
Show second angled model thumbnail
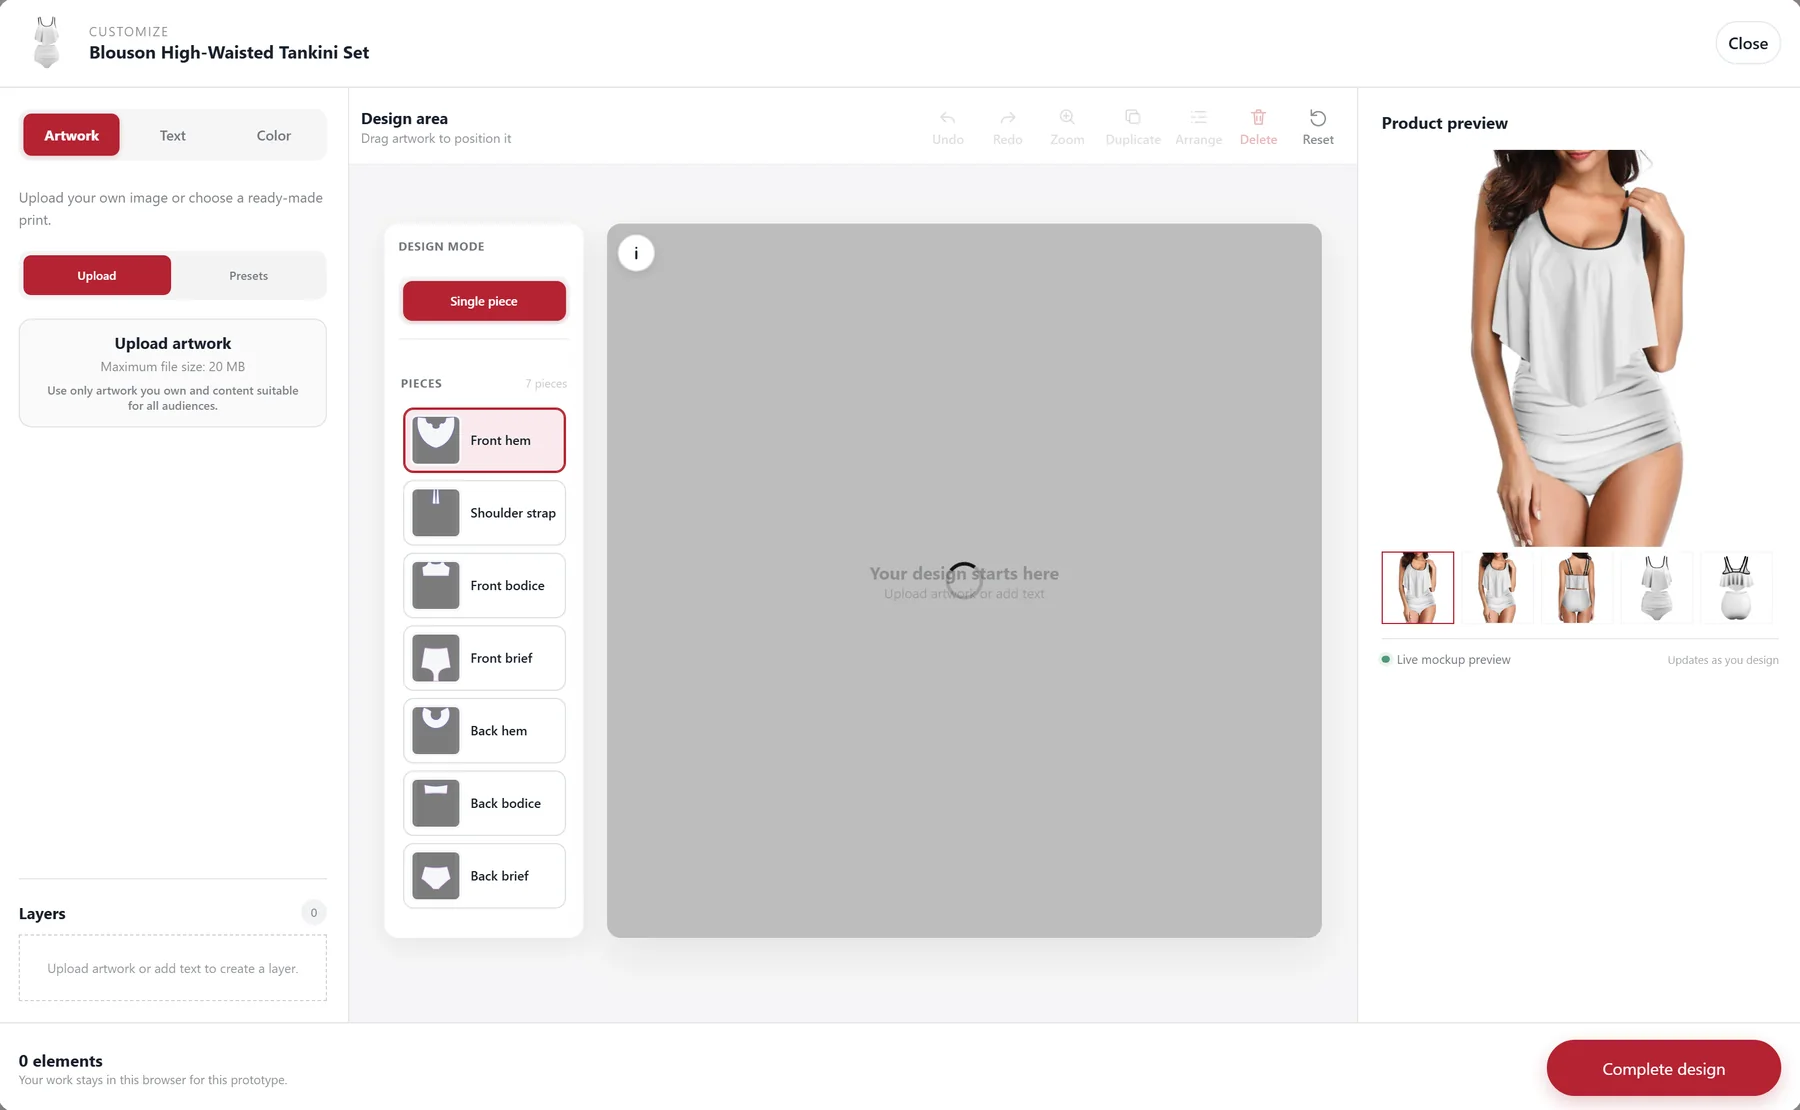[x=1497, y=588]
